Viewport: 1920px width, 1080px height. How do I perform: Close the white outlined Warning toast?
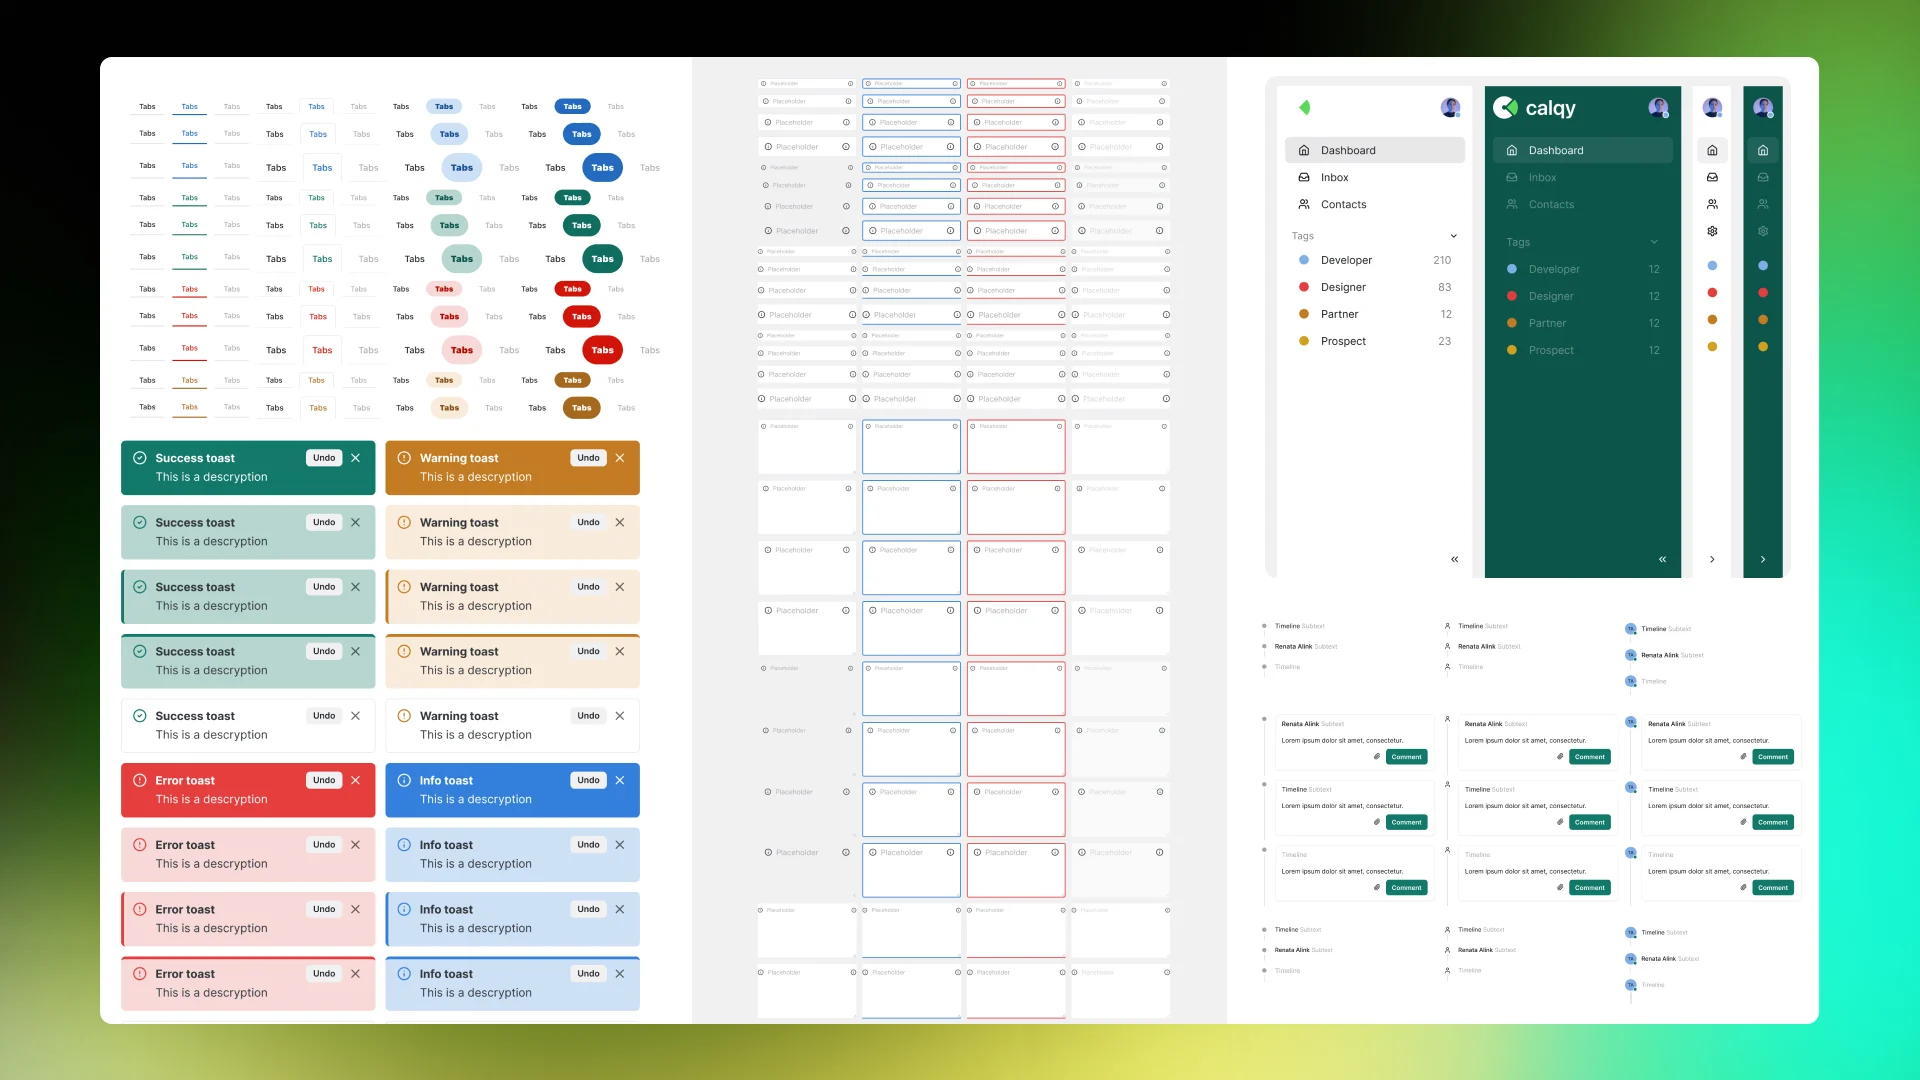(620, 716)
